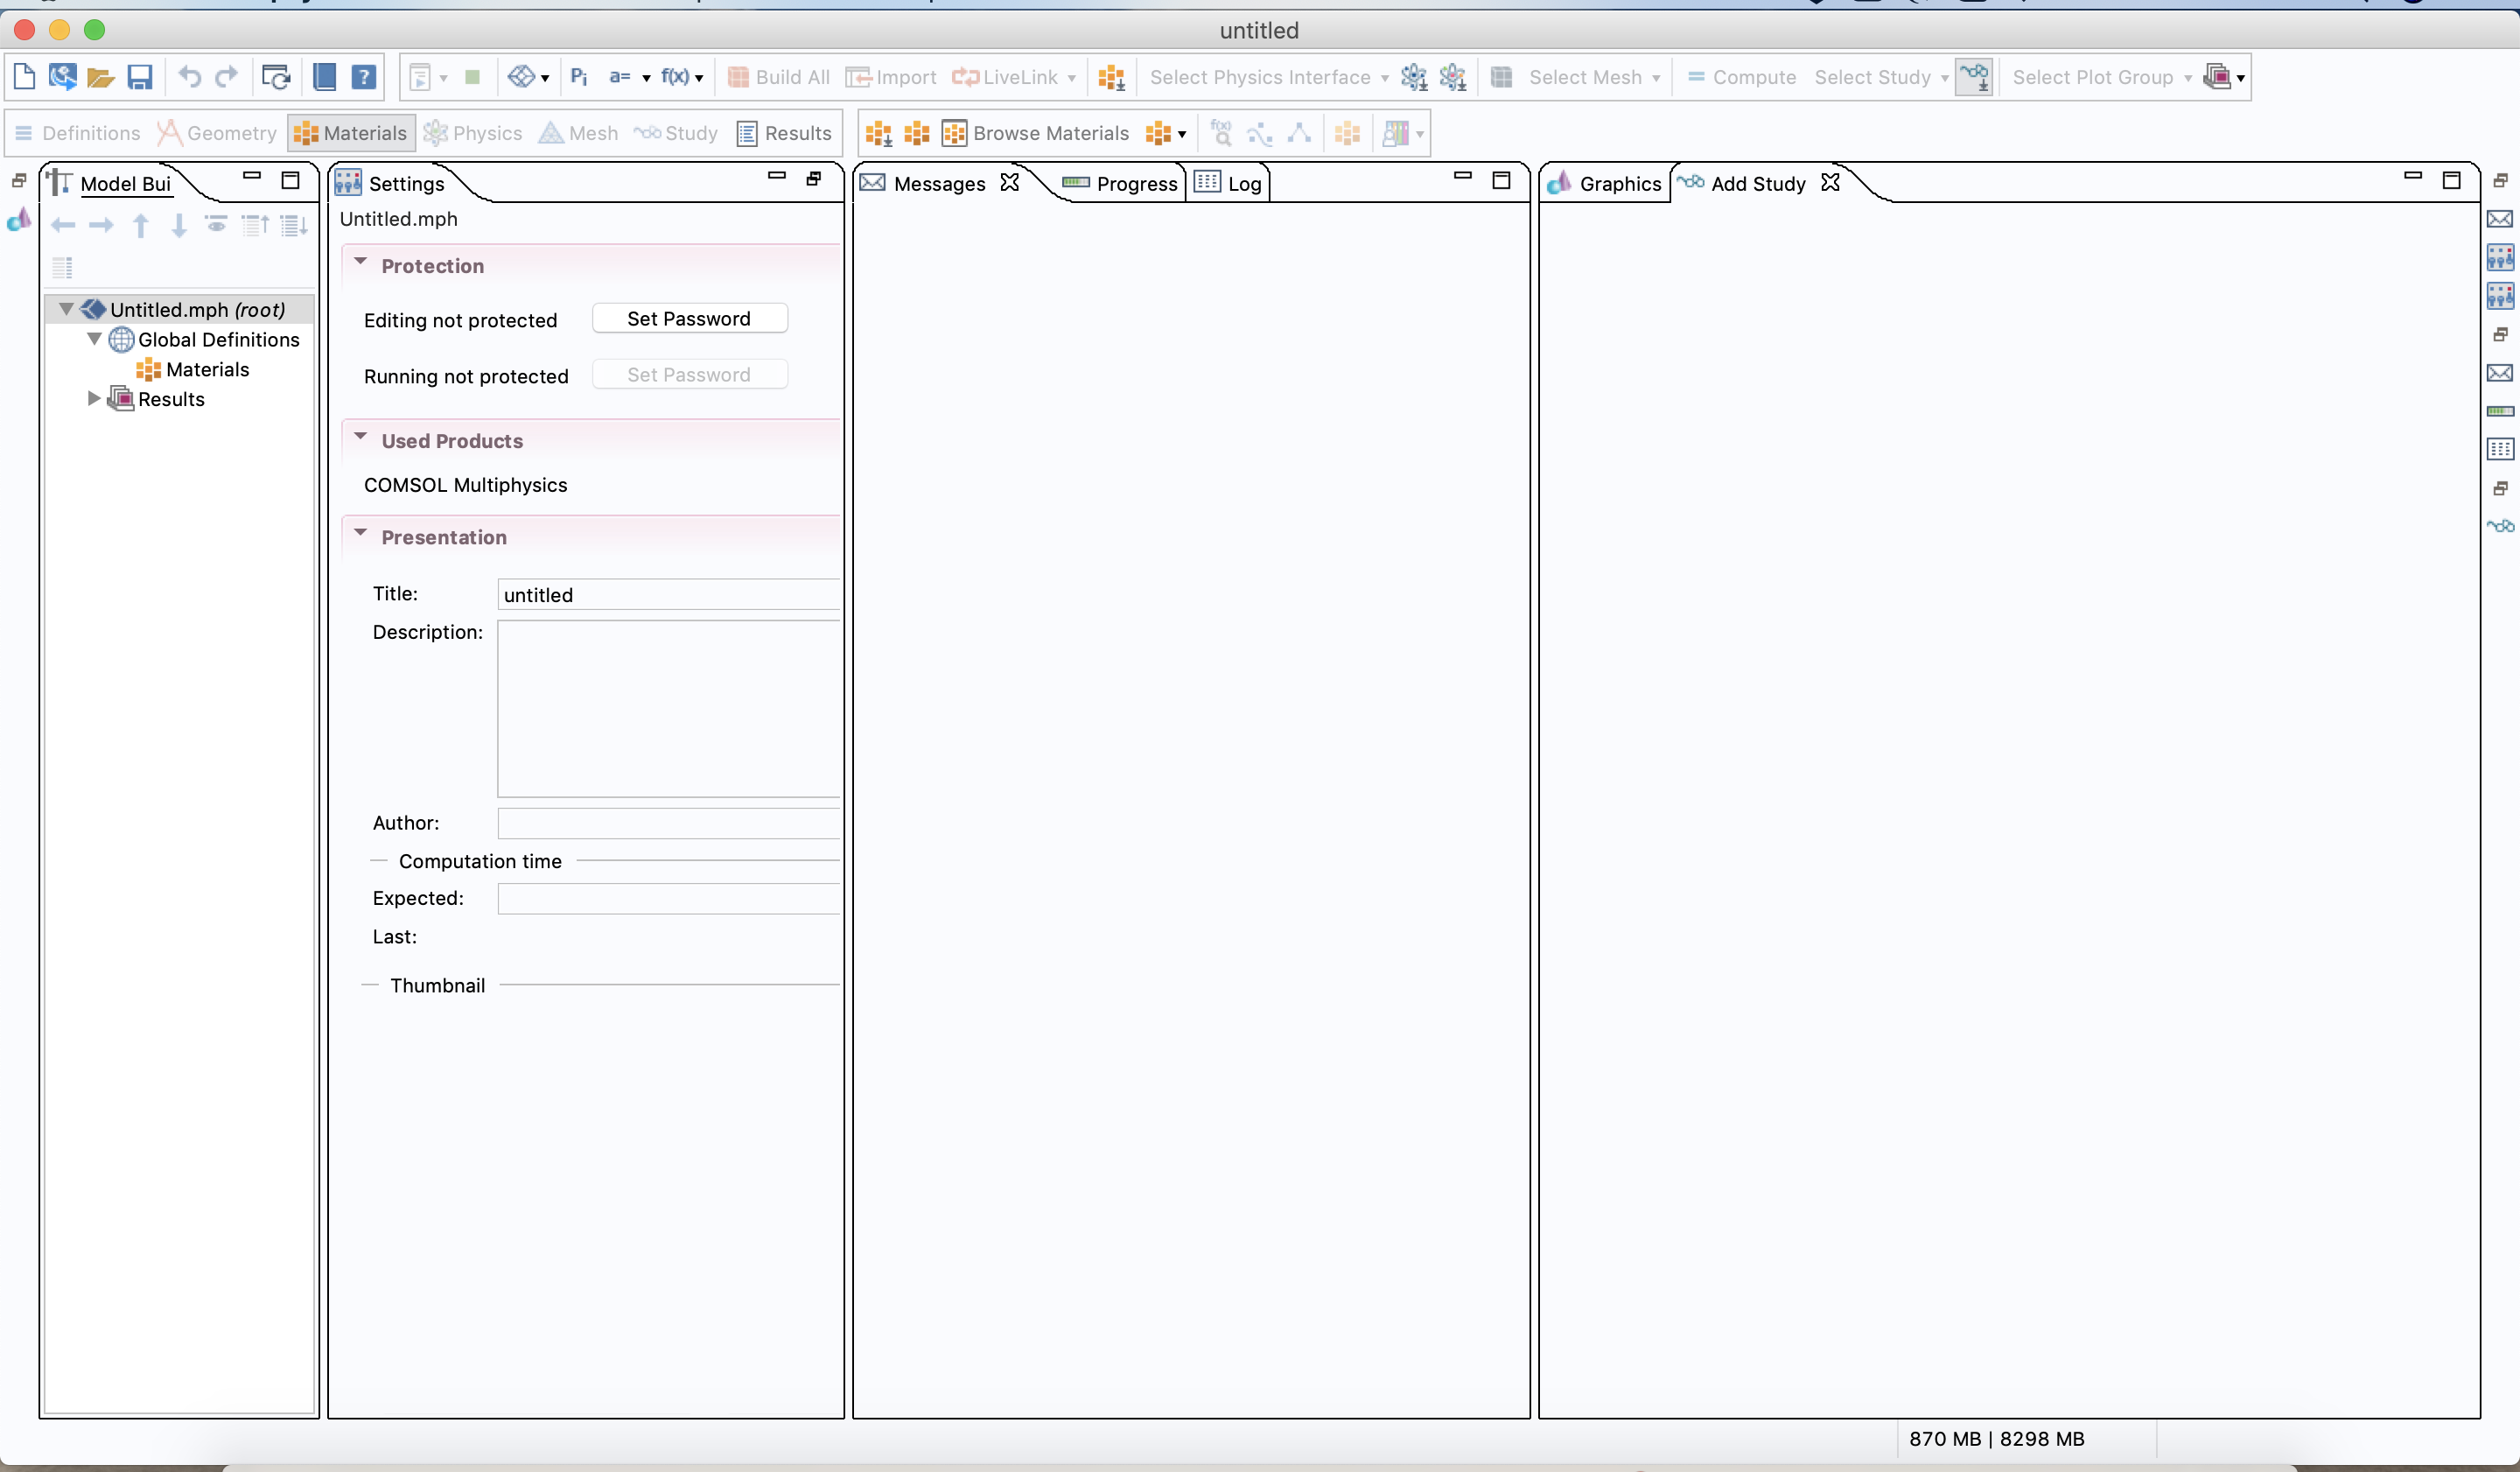Collapse the Untitled.mph root node
Image resolution: width=2520 pixels, height=1472 pixels.
pos(66,309)
